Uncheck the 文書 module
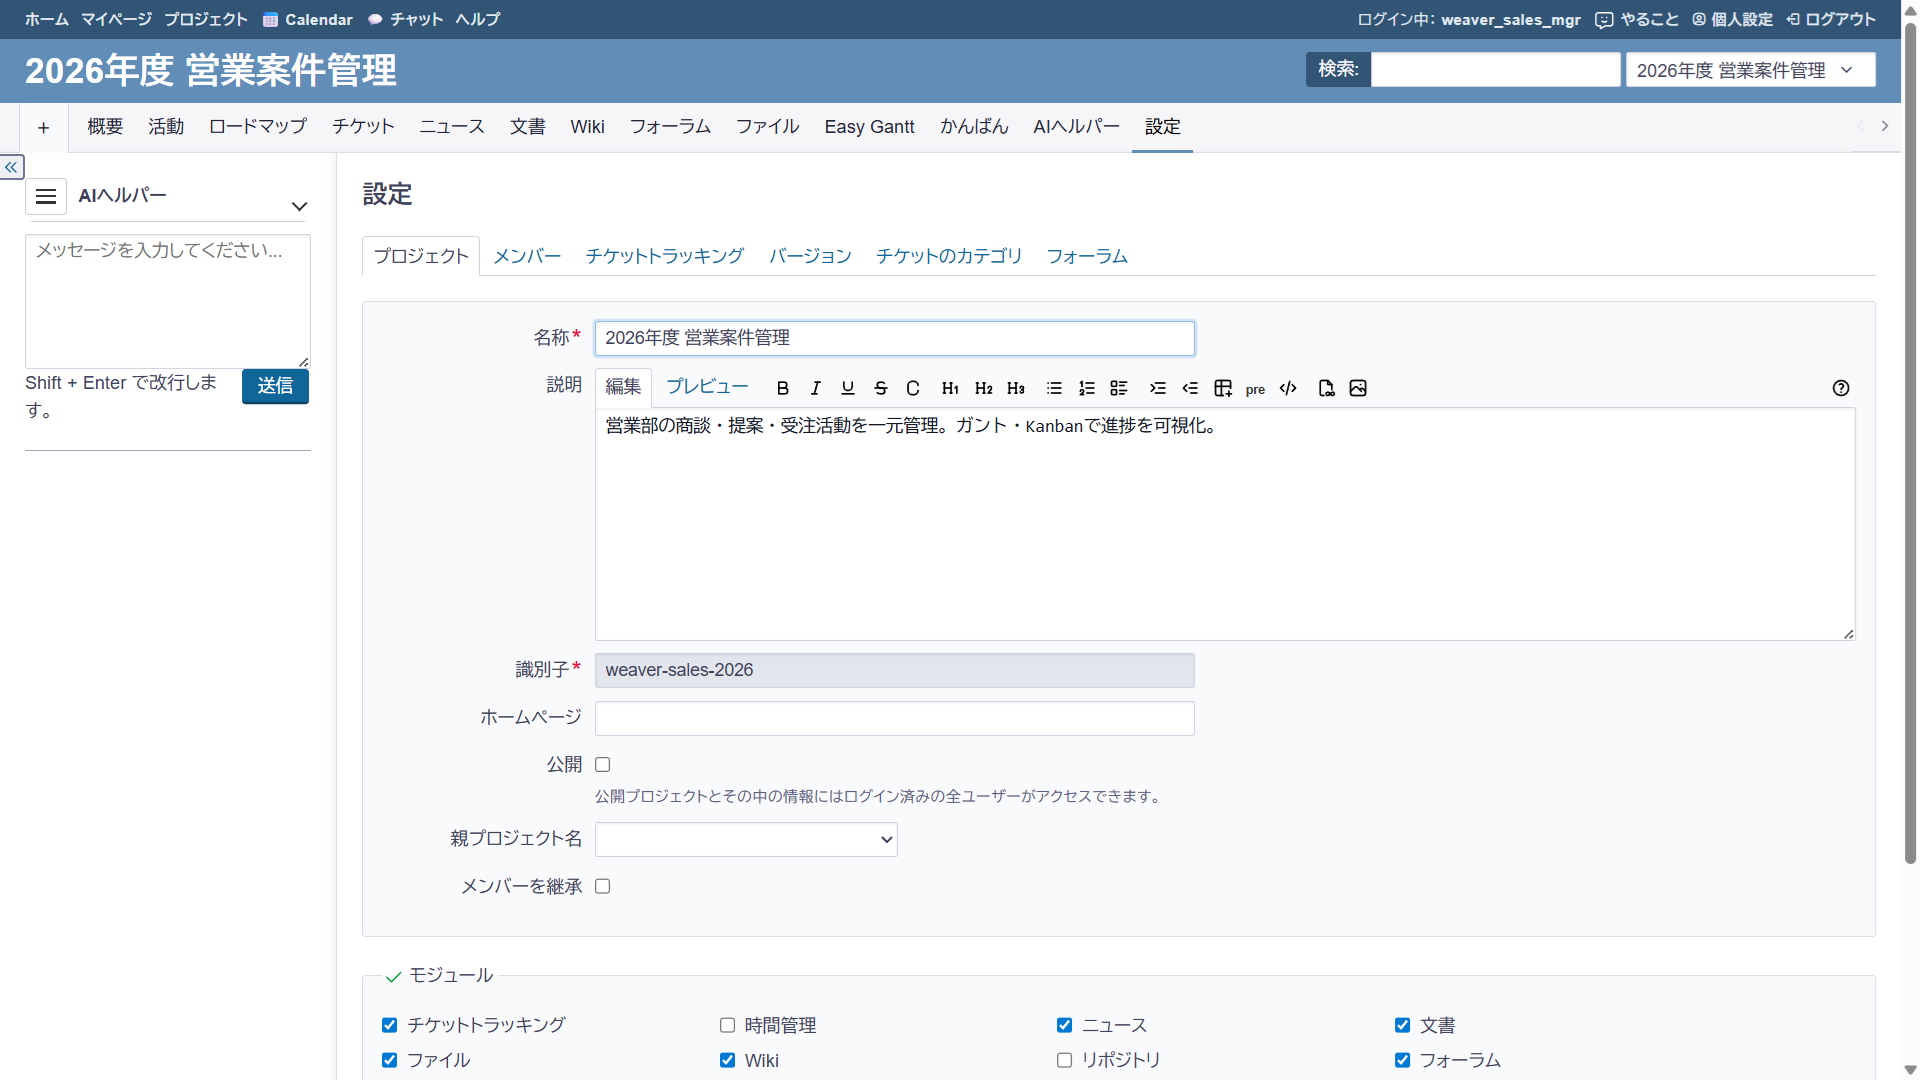The image size is (1920, 1080). point(1403,1025)
